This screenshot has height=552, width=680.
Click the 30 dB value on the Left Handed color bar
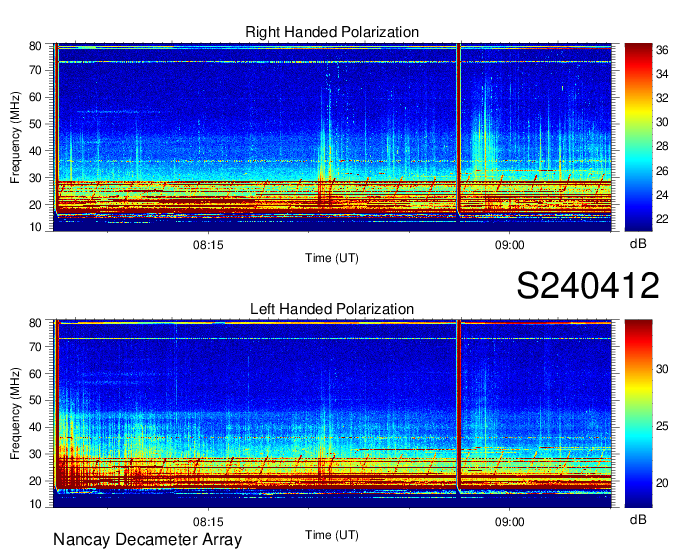click(662, 369)
